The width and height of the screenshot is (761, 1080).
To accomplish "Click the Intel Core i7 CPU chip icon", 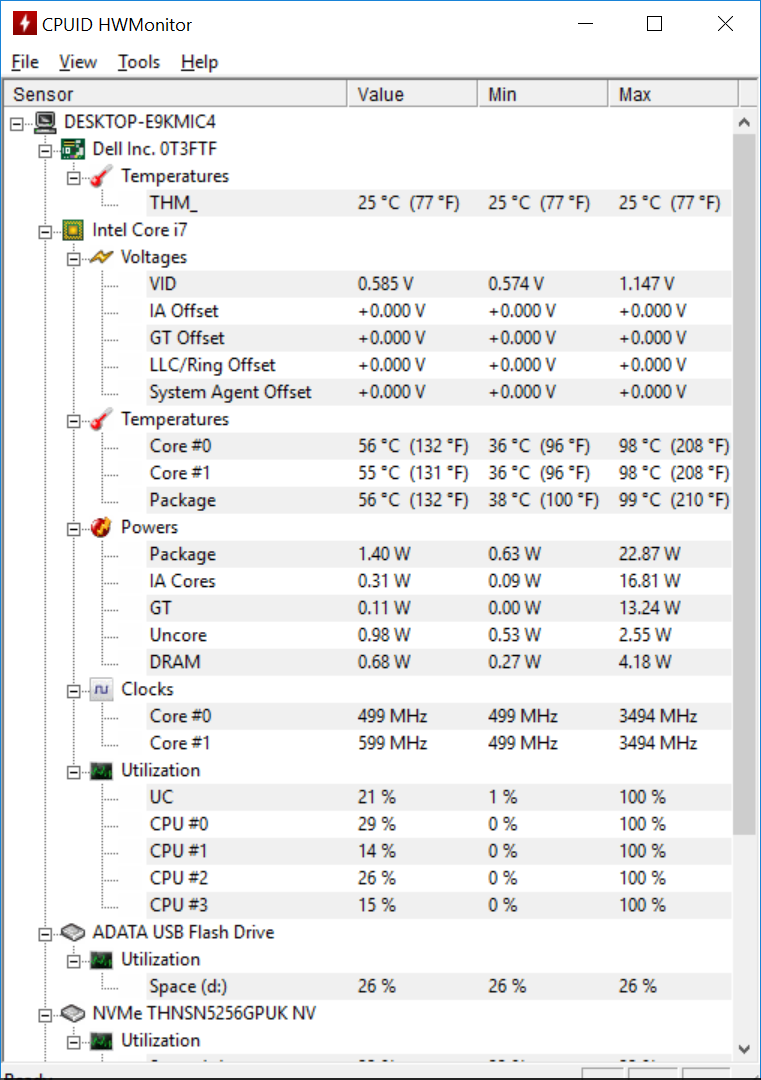I will coord(73,231).
